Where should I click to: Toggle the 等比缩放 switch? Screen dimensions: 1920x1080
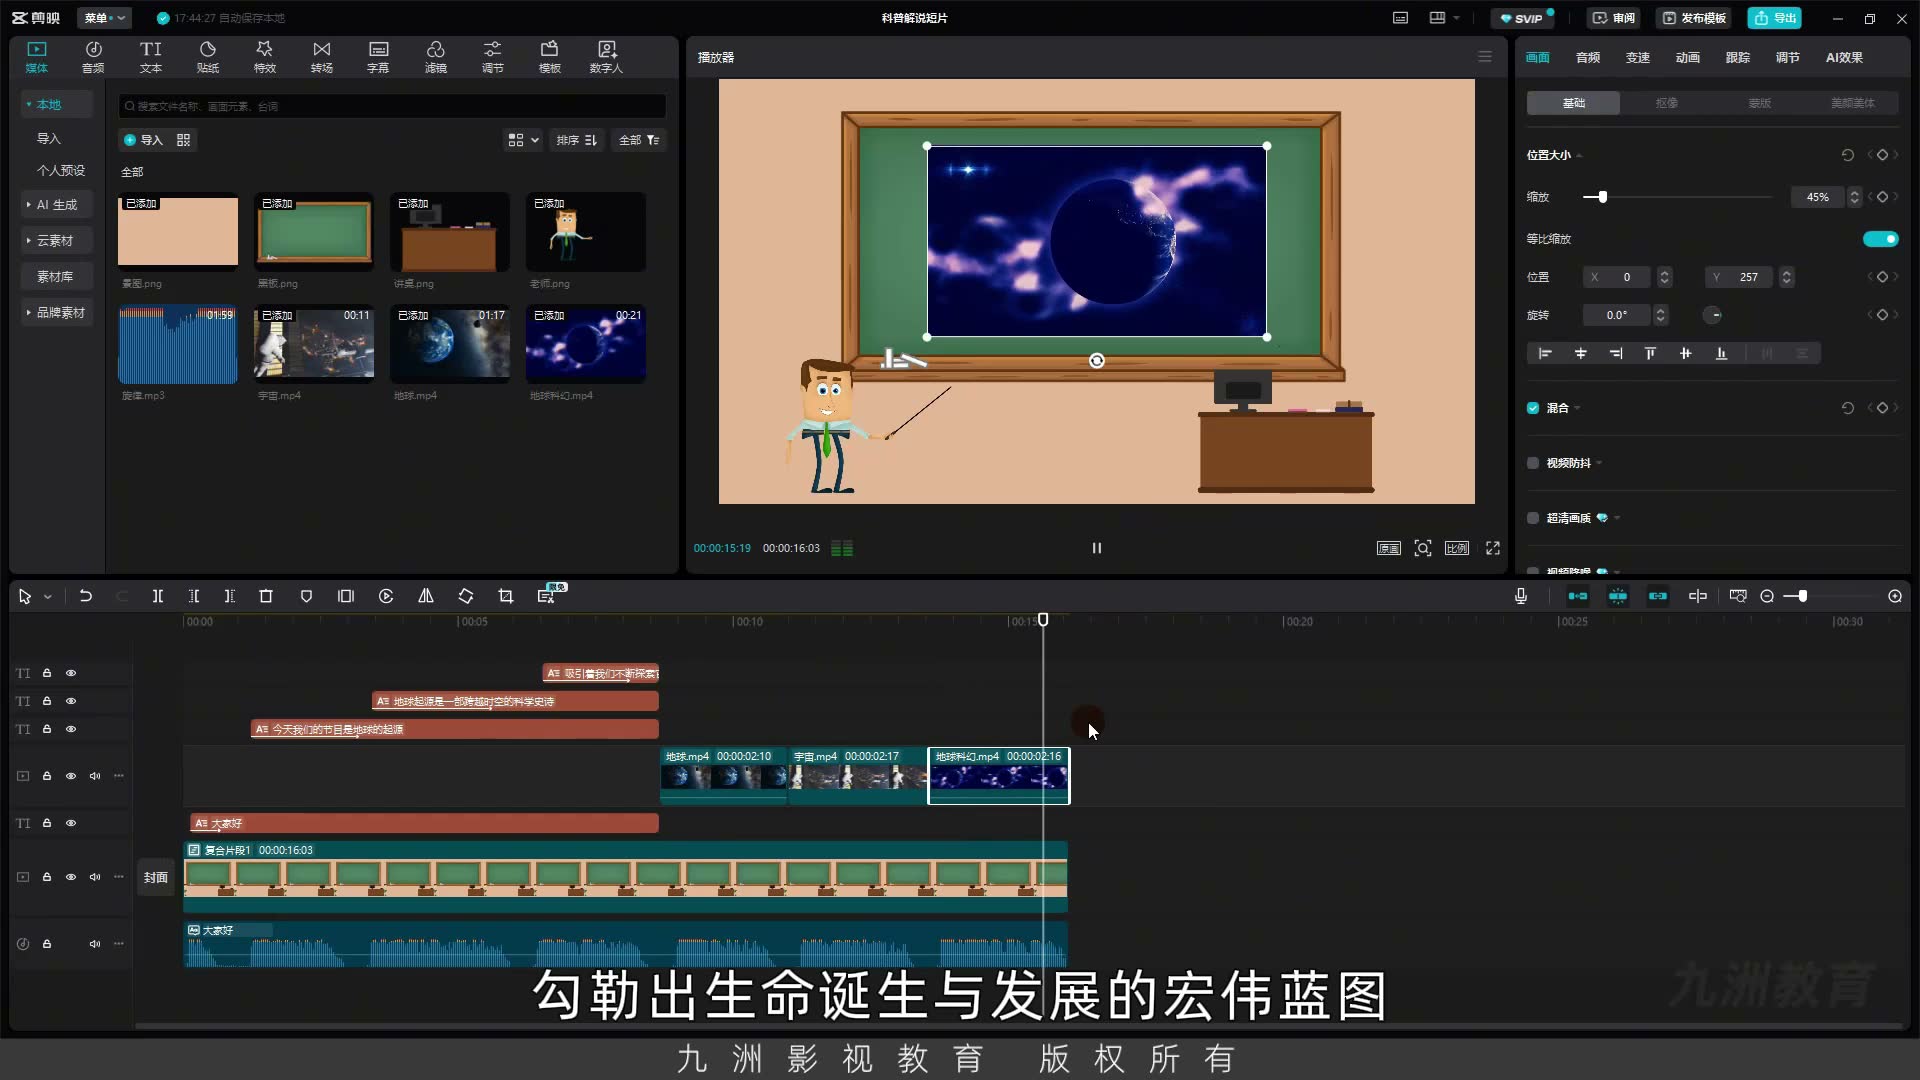[x=1880, y=239]
